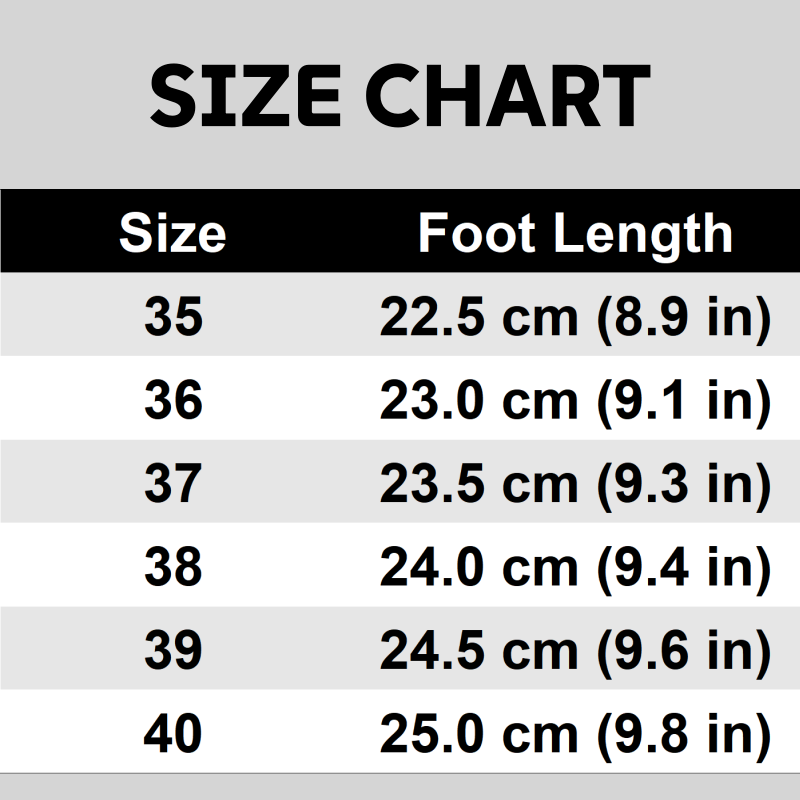
Task: Click the (9.6 in) inch measurement
Action: coord(684,651)
